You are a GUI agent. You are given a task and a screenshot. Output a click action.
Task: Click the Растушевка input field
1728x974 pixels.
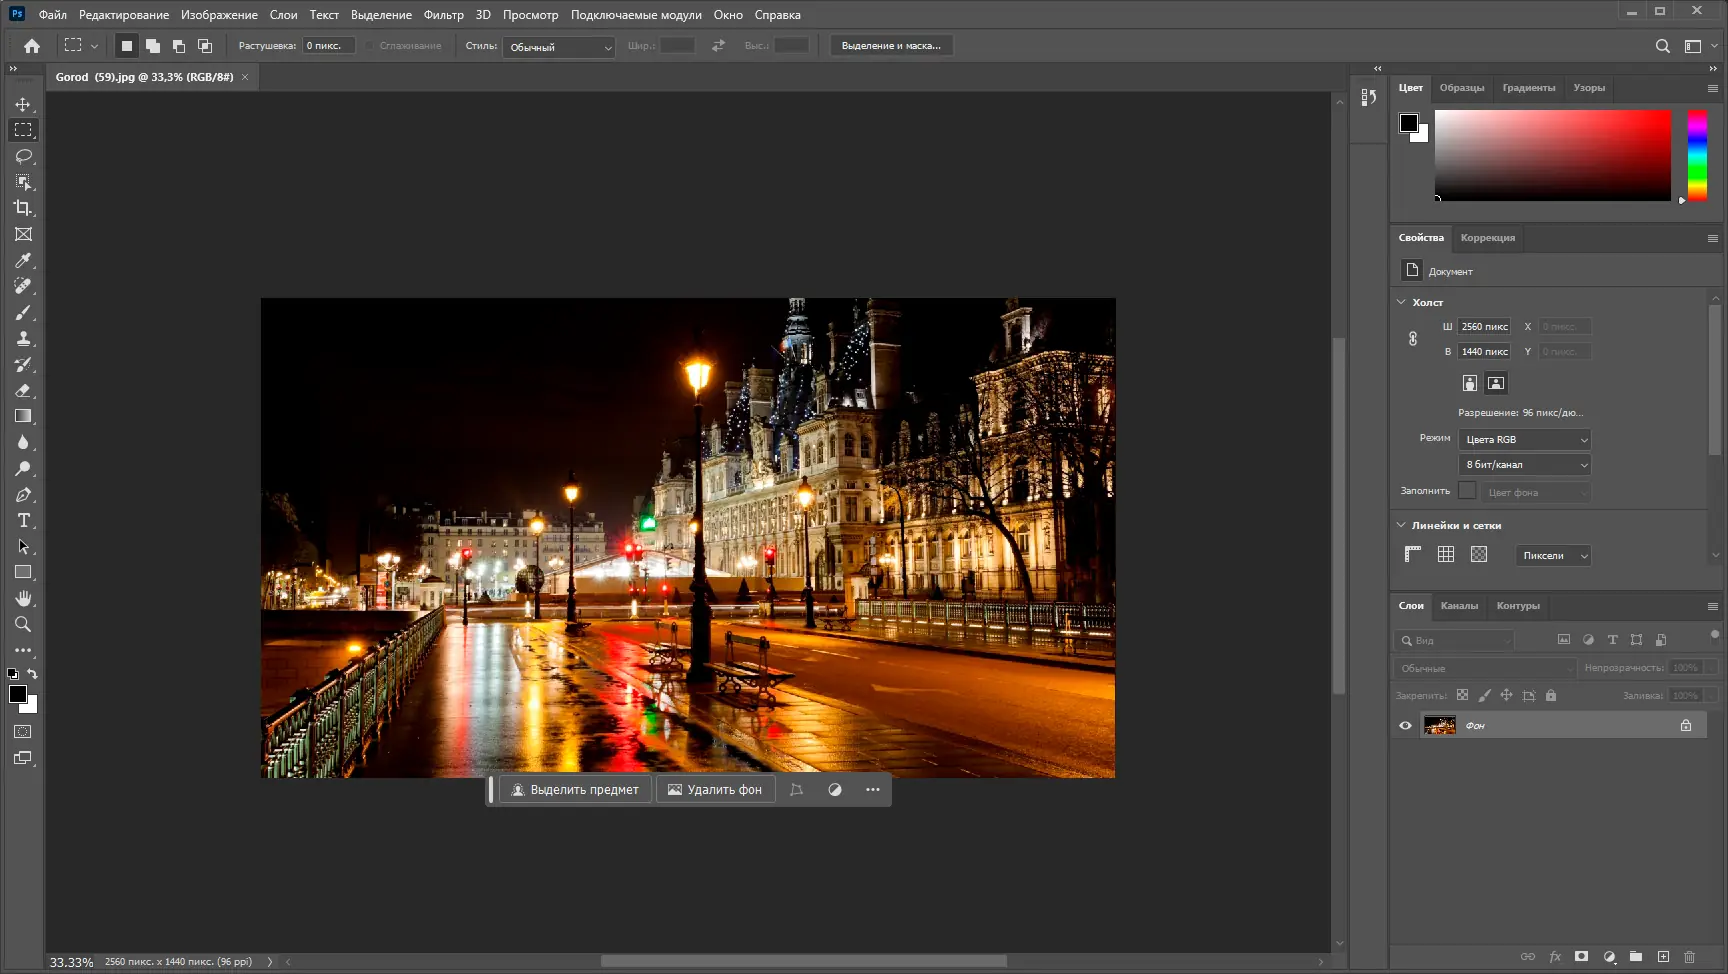328,46
